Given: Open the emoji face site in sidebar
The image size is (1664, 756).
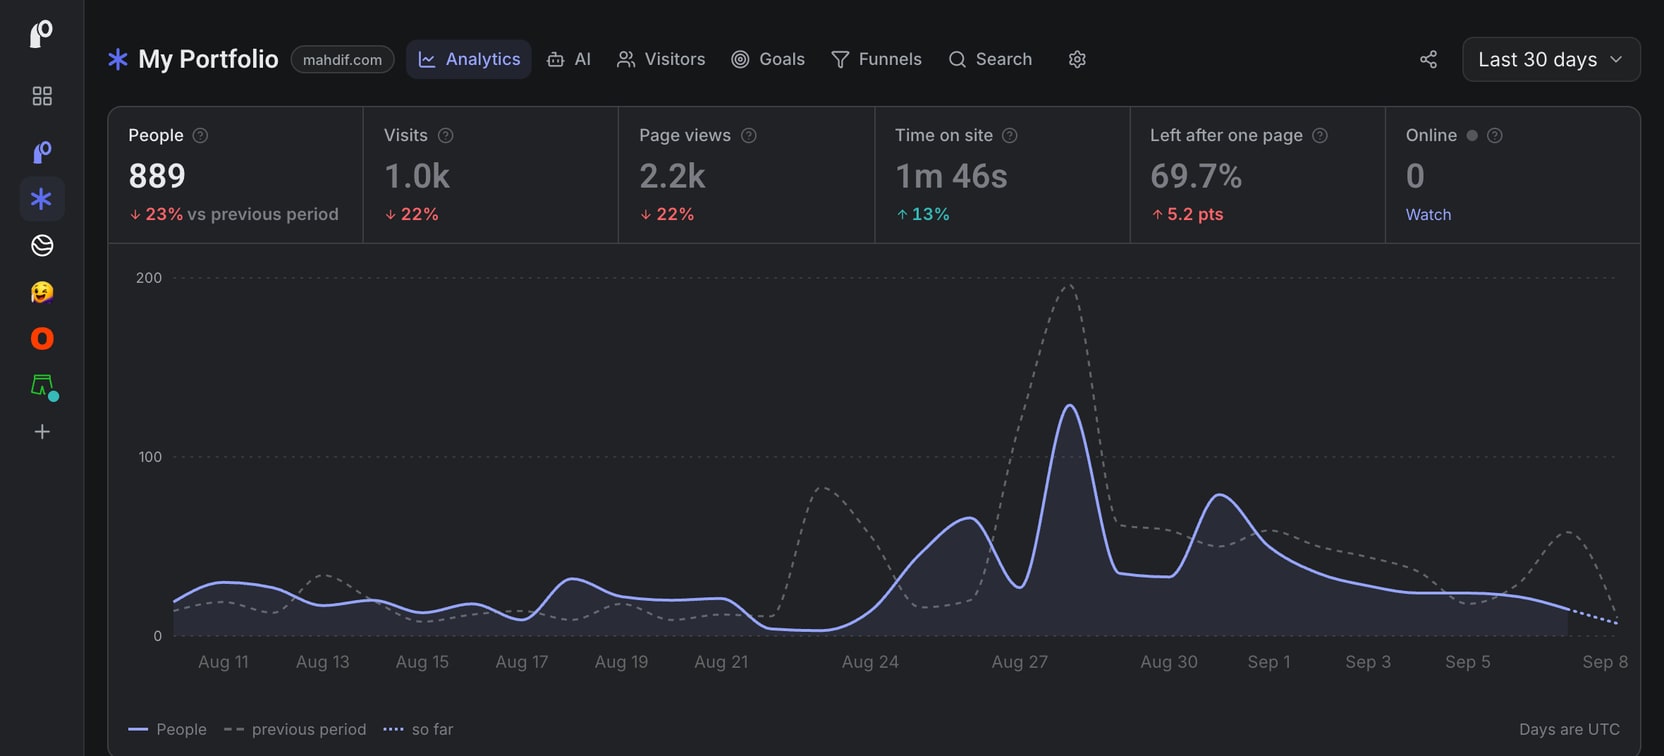Looking at the screenshot, I should 42,292.
